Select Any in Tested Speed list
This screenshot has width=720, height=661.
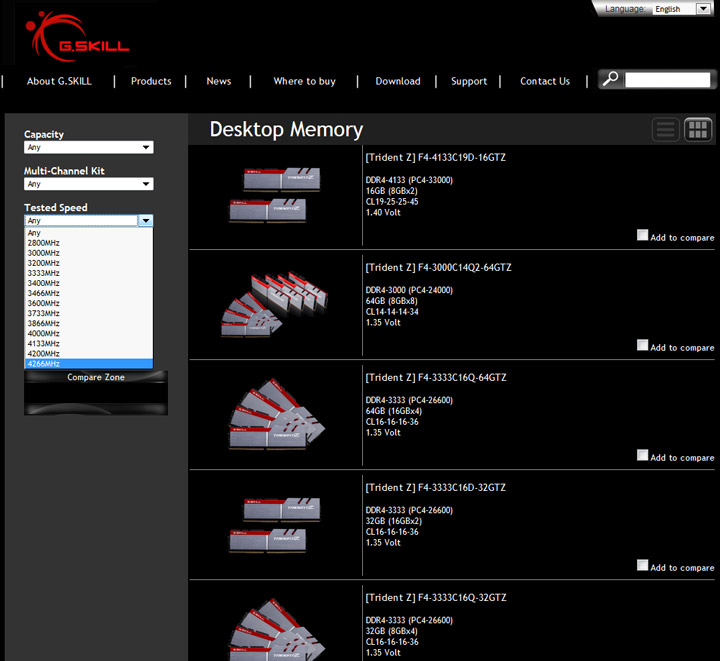[x=89, y=233]
